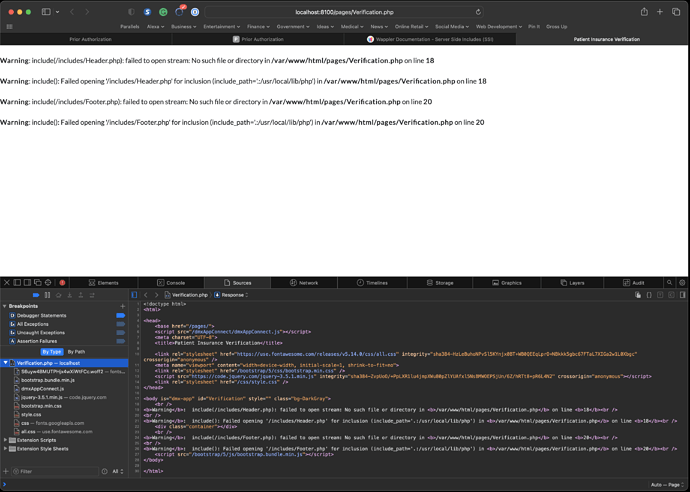This screenshot has height=492, width=690.
Task: Open Web Development bookmarks dropdown
Action: click(499, 26)
